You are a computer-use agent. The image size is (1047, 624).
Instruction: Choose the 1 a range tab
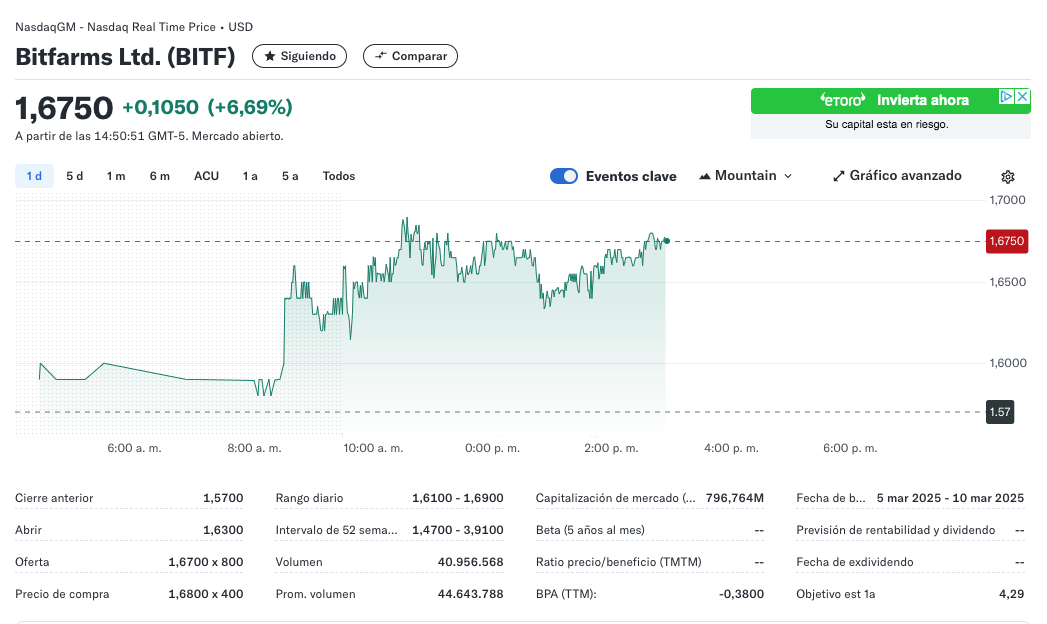[250, 176]
